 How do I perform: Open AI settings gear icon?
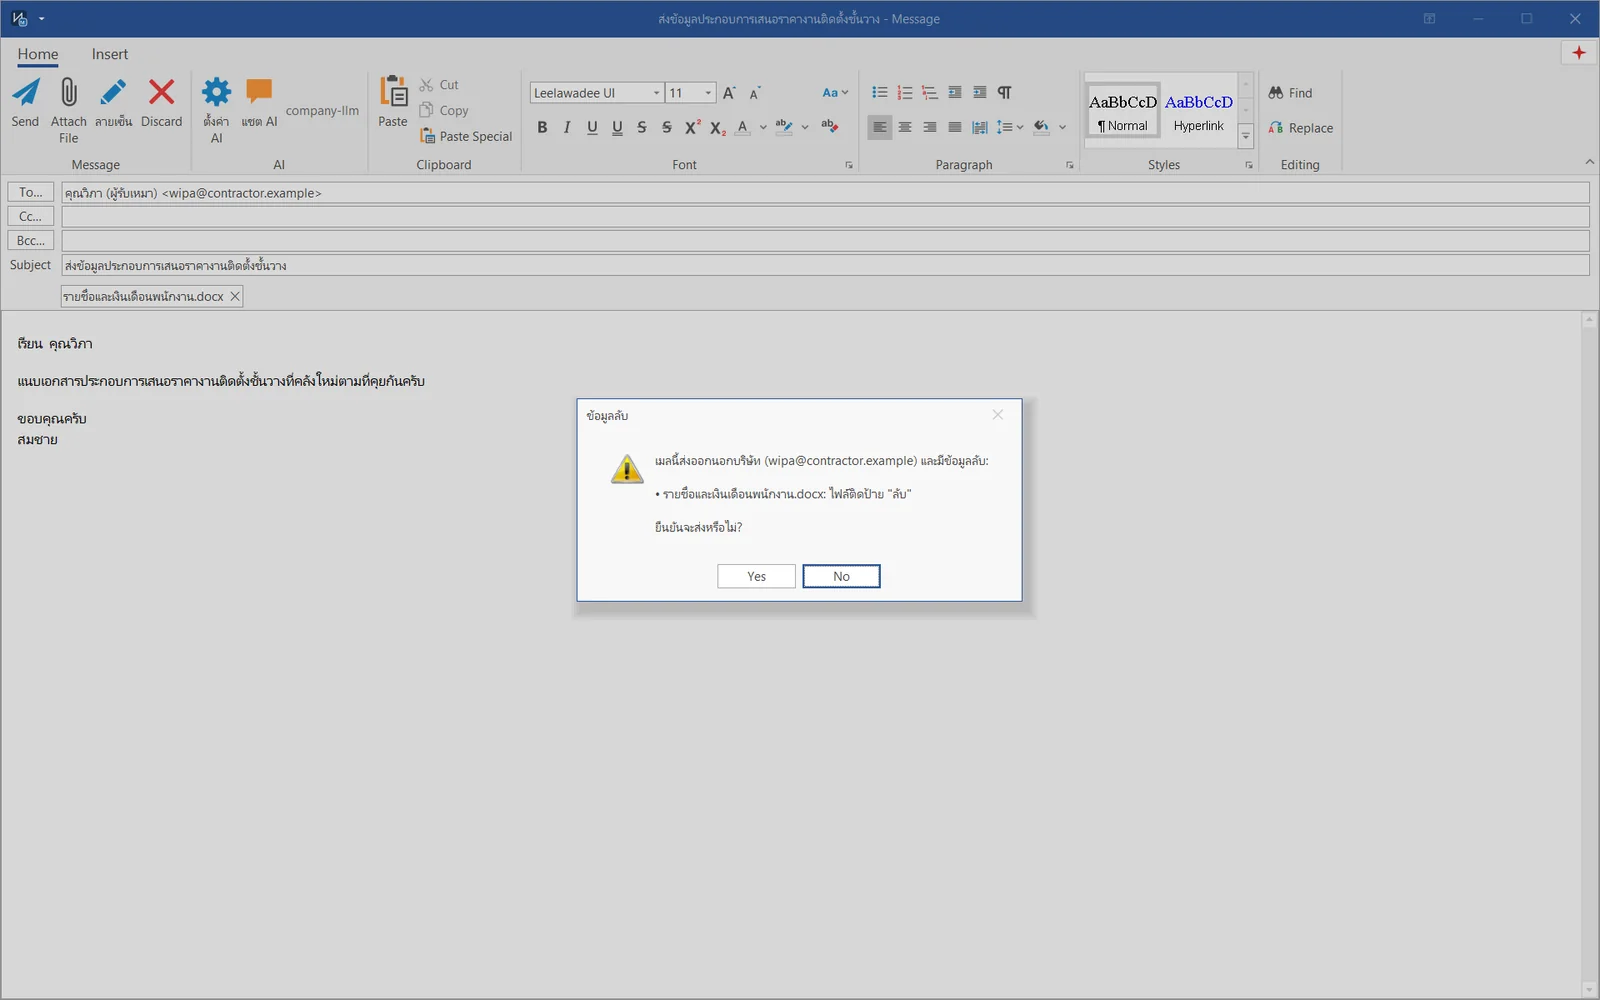coord(216,92)
